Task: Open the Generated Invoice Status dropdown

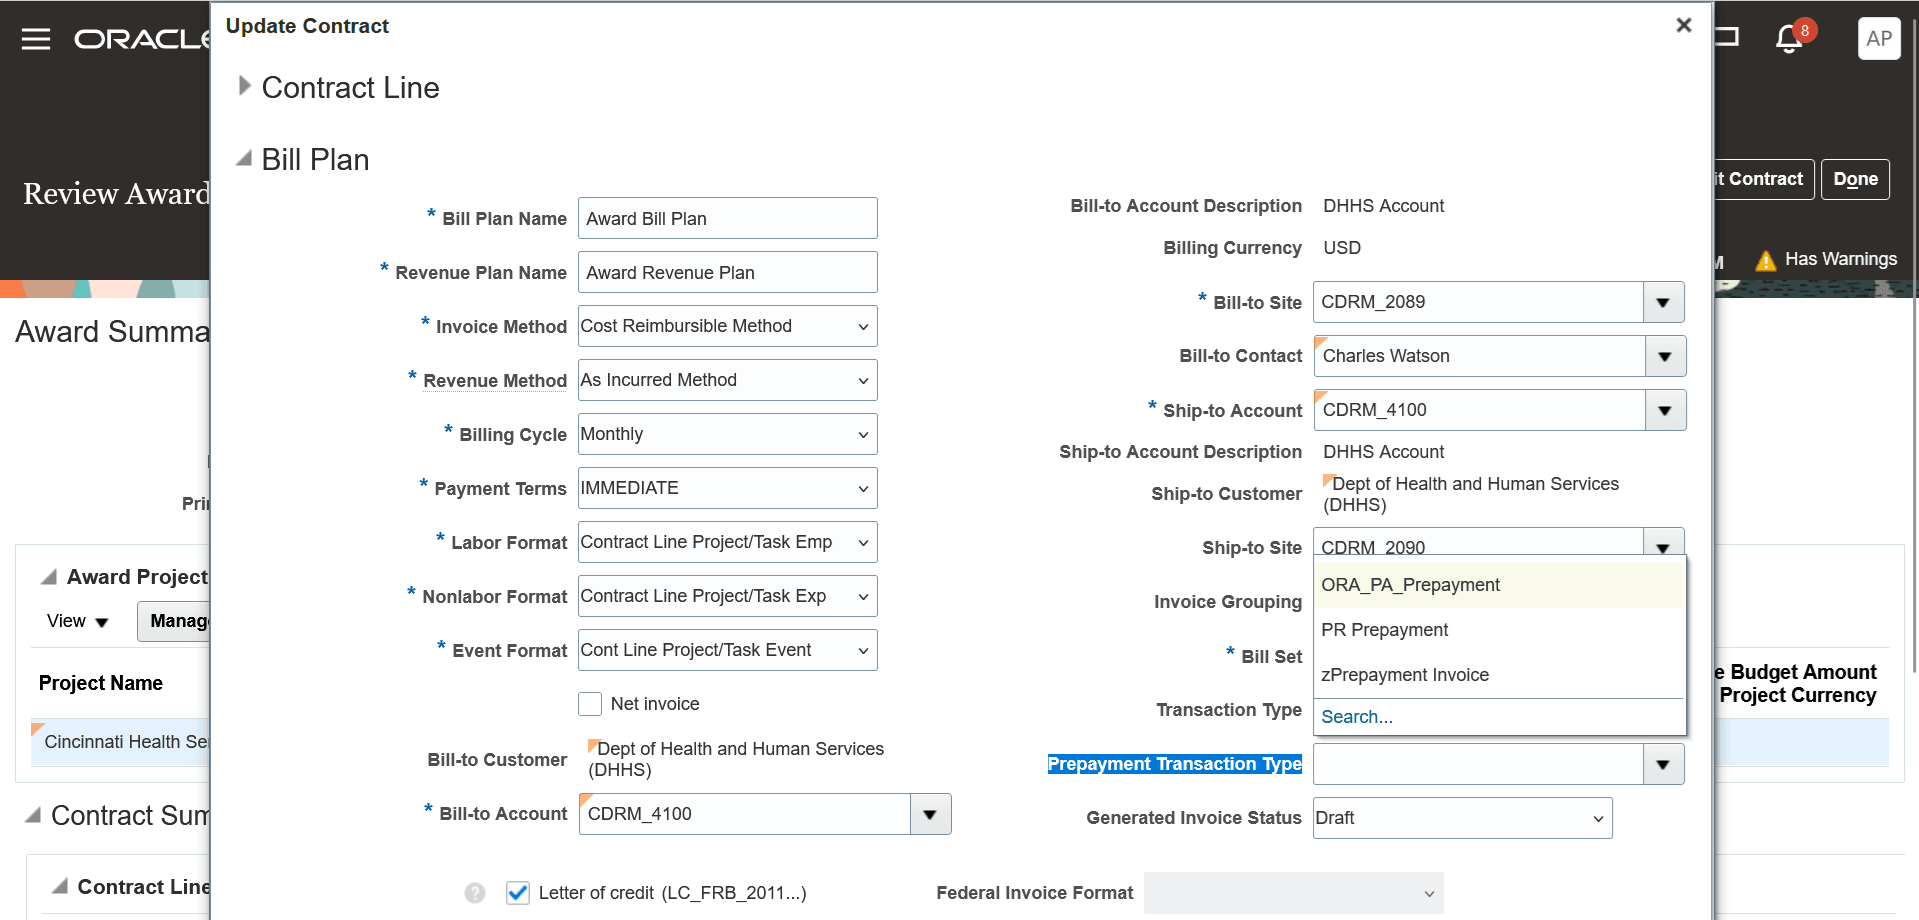Action: pos(1462,818)
